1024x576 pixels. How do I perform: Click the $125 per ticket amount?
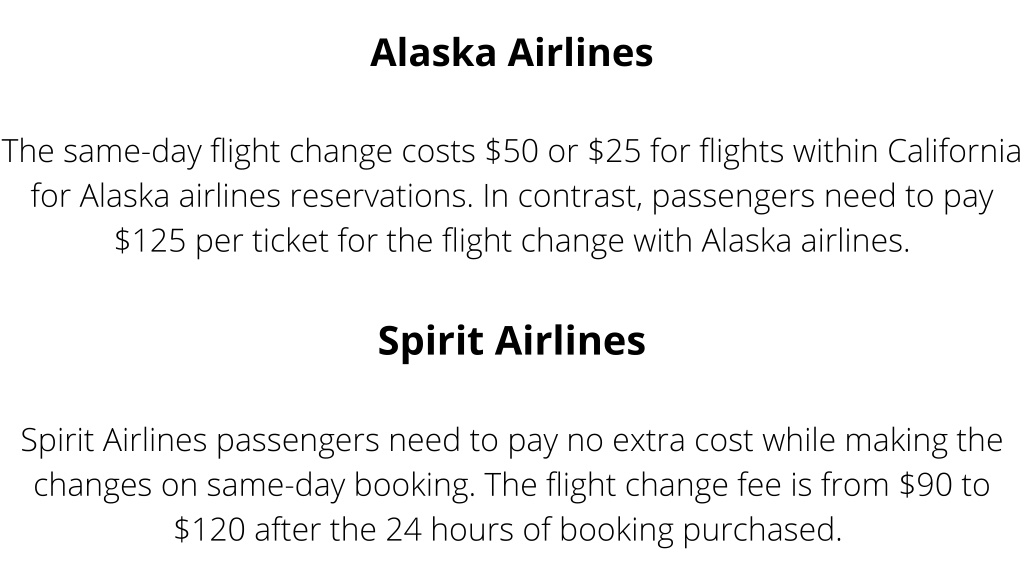click(150, 240)
